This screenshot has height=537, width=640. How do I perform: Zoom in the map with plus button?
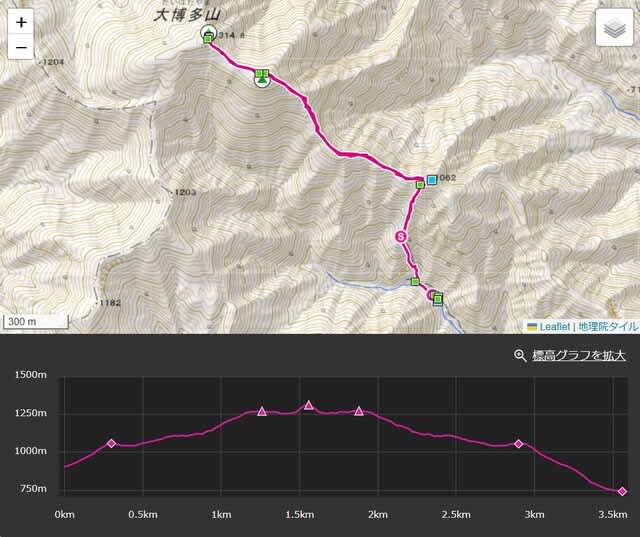pyautogui.click(x=21, y=23)
